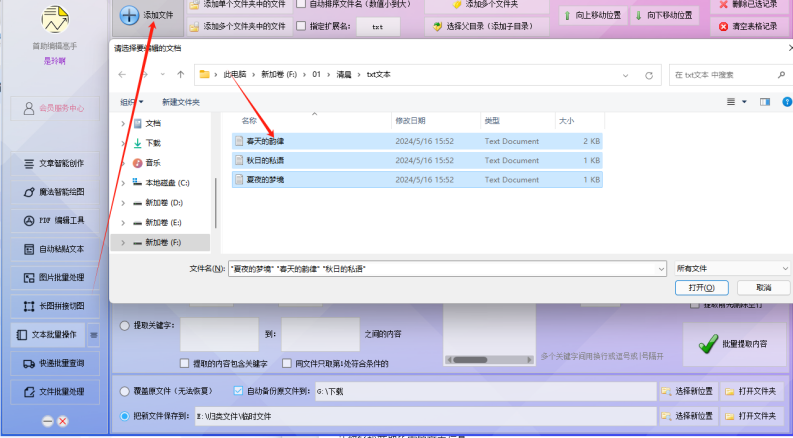Select 音乐 in navigation pane
793x438 pixels.
click(x=153, y=163)
